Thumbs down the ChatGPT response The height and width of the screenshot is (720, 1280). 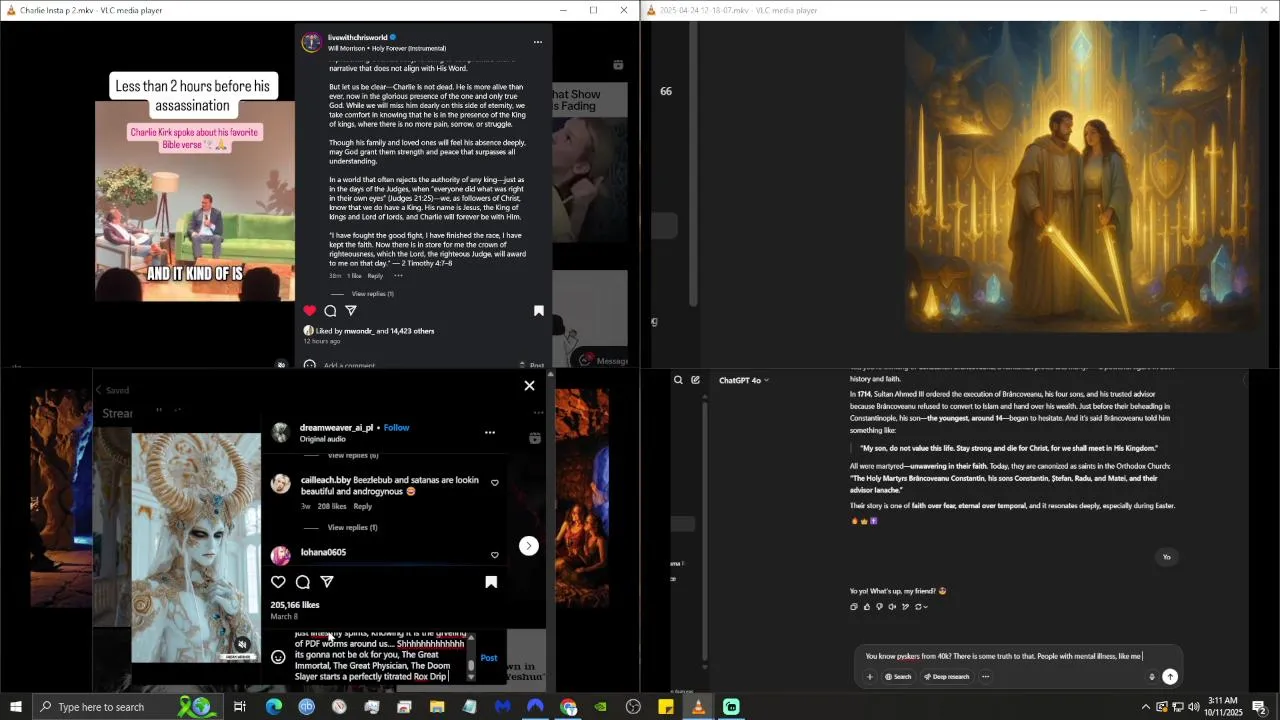pos(880,607)
